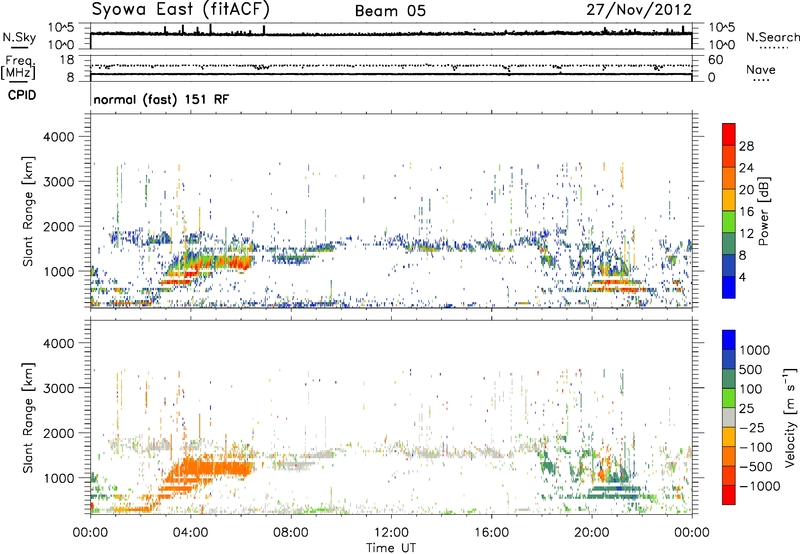This screenshot has width=800, height=554.
Task: Click the red bottom Velocity colorbar segment
Action: click(729, 495)
